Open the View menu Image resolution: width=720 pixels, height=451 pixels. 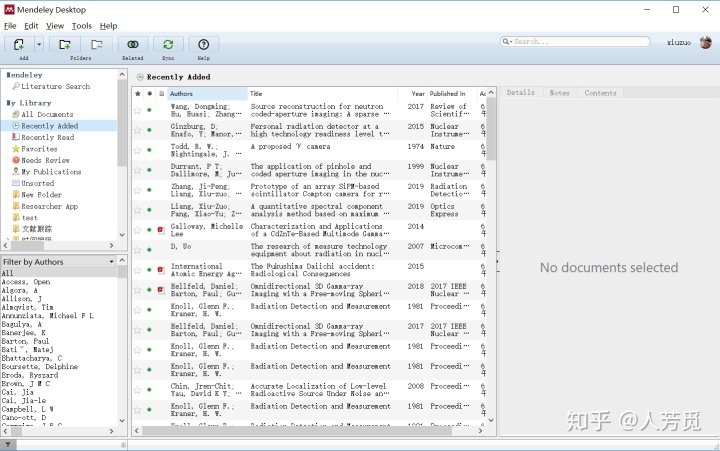point(55,26)
